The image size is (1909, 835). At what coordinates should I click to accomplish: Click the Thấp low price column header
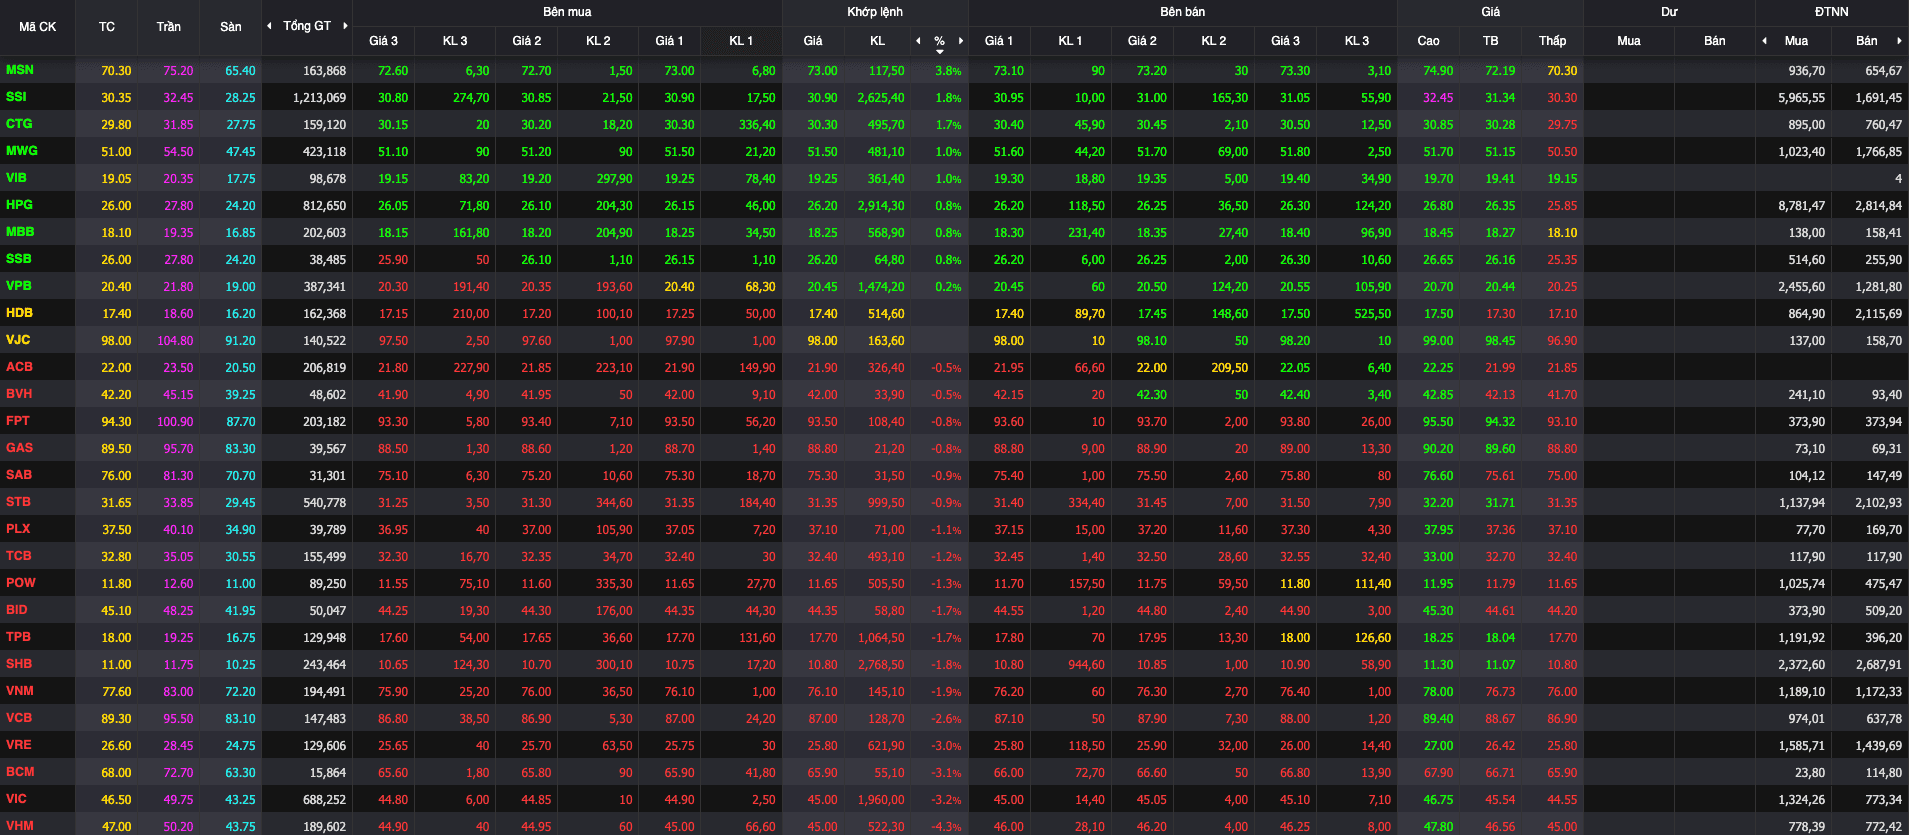point(1553,41)
